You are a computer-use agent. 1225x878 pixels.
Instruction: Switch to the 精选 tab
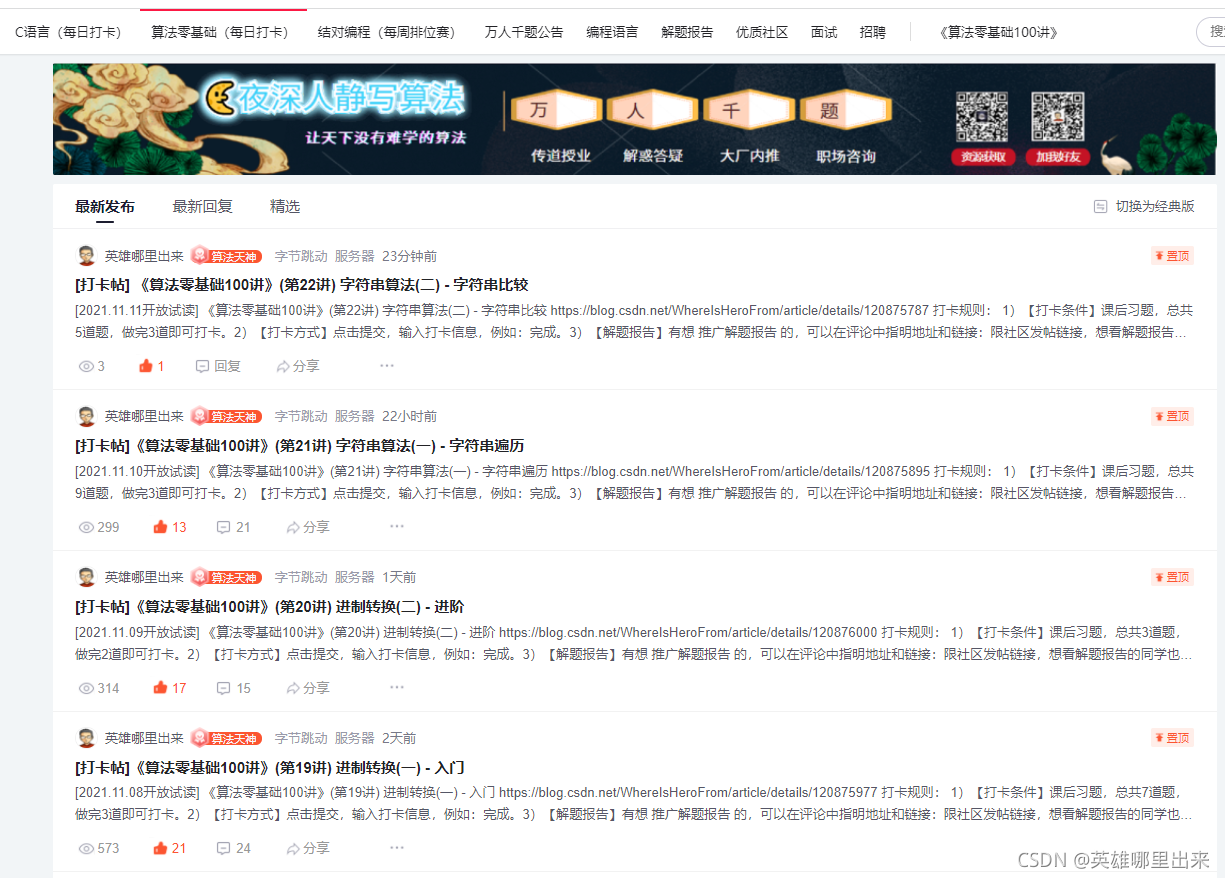(285, 206)
